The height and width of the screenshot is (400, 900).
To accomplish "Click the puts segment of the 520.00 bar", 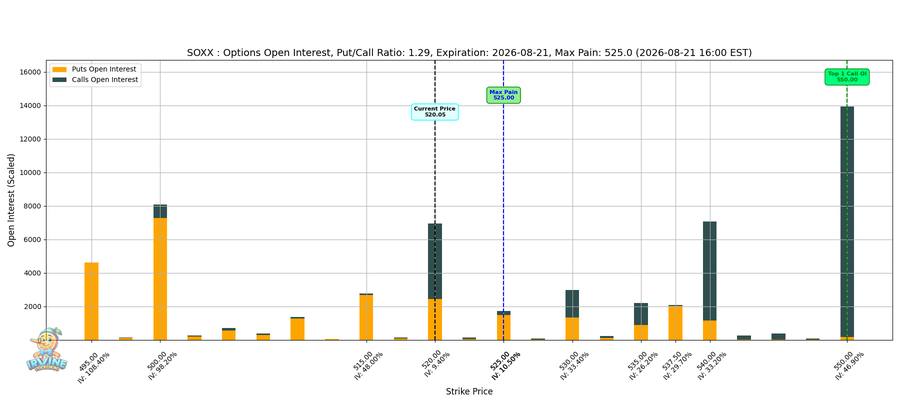I will (x=435, y=320).
